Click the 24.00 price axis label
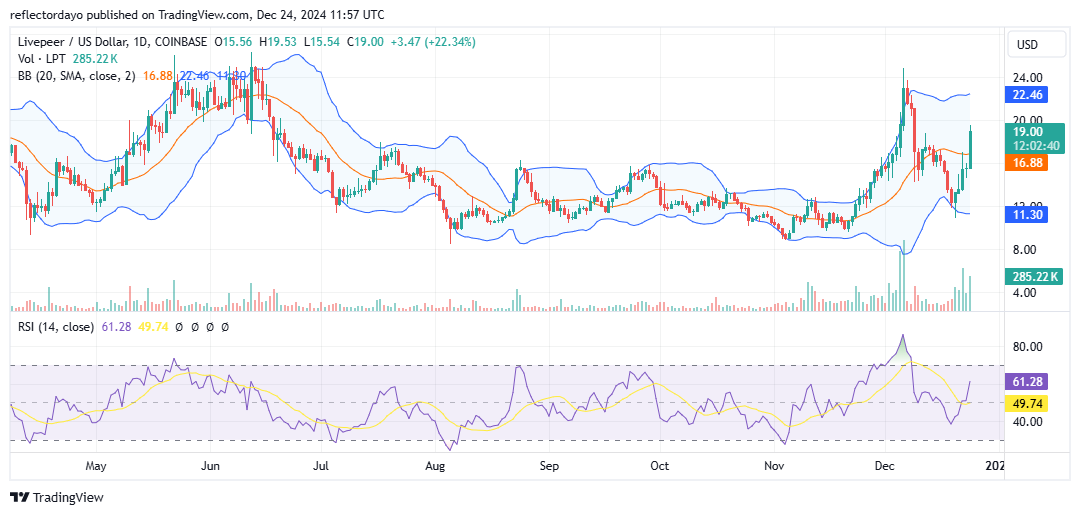 pyautogui.click(x=1029, y=78)
